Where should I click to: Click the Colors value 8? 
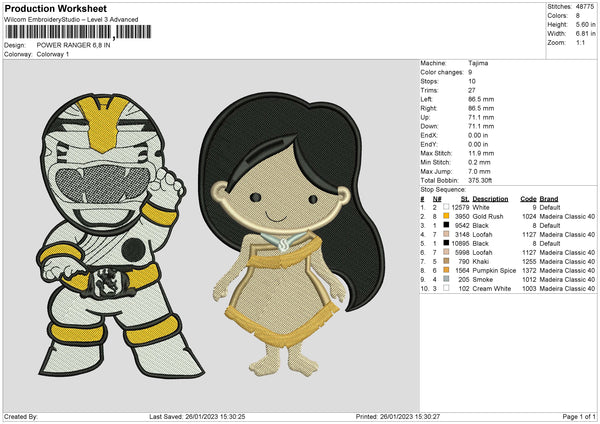pos(577,16)
